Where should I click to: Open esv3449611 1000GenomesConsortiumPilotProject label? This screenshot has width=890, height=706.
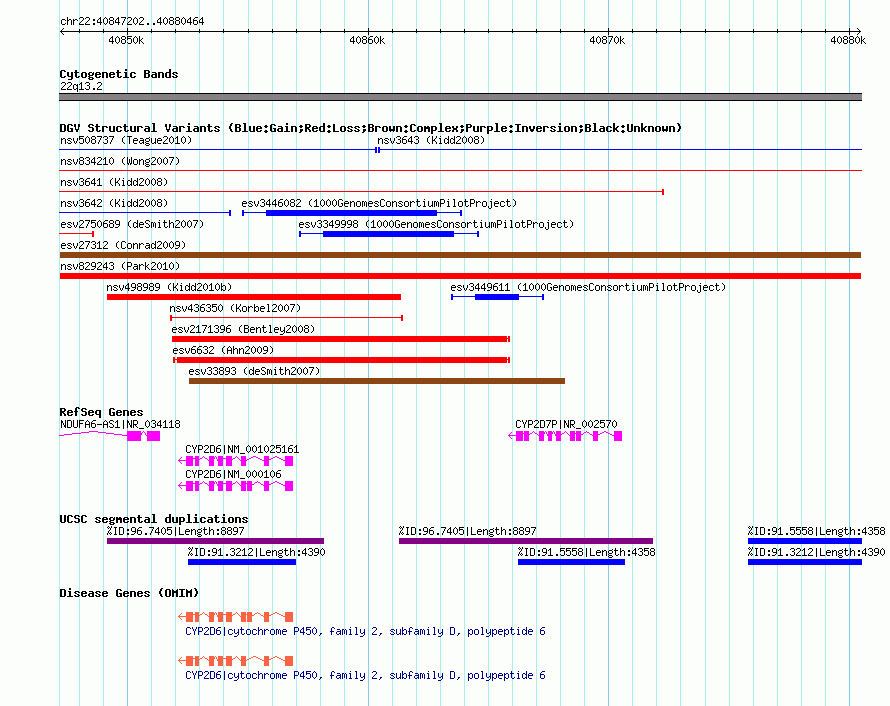pos(588,287)
